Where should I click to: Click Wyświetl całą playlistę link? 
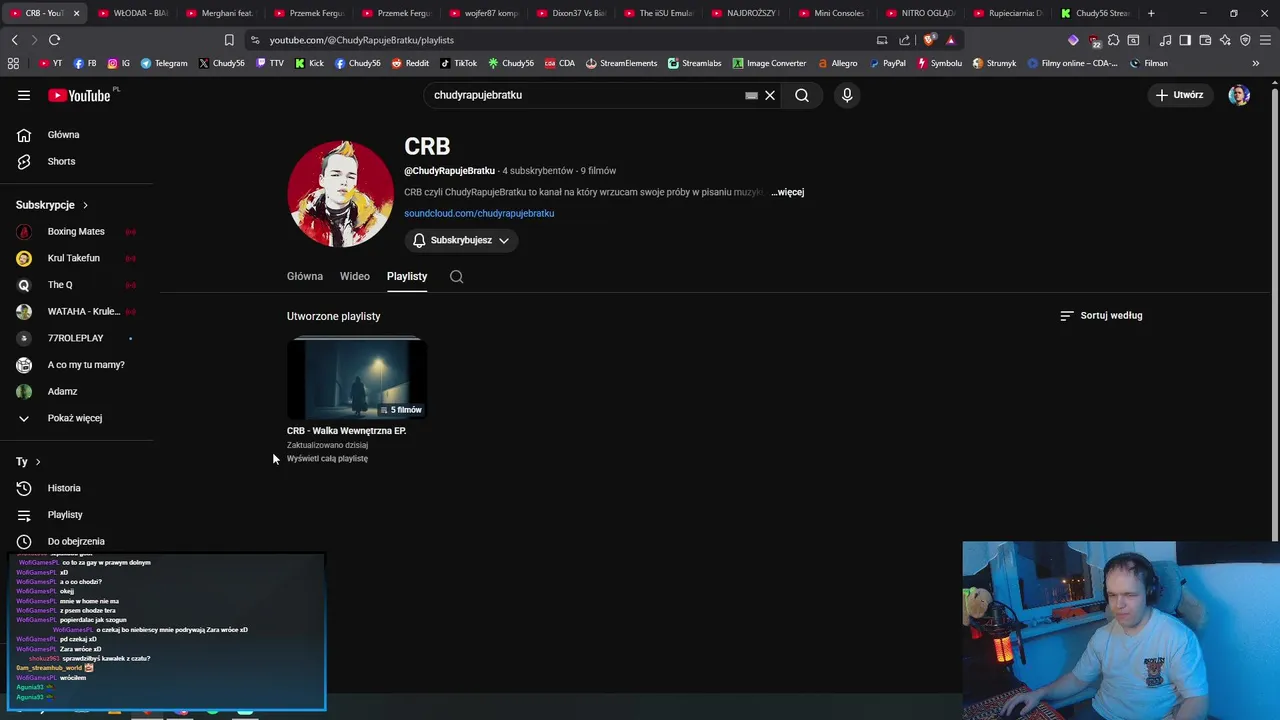coord(327,459)
